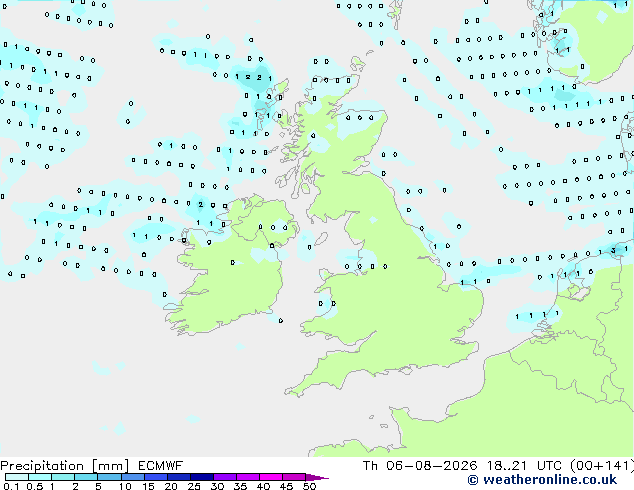Click the '15' legend scale label

tap(148, 486)
